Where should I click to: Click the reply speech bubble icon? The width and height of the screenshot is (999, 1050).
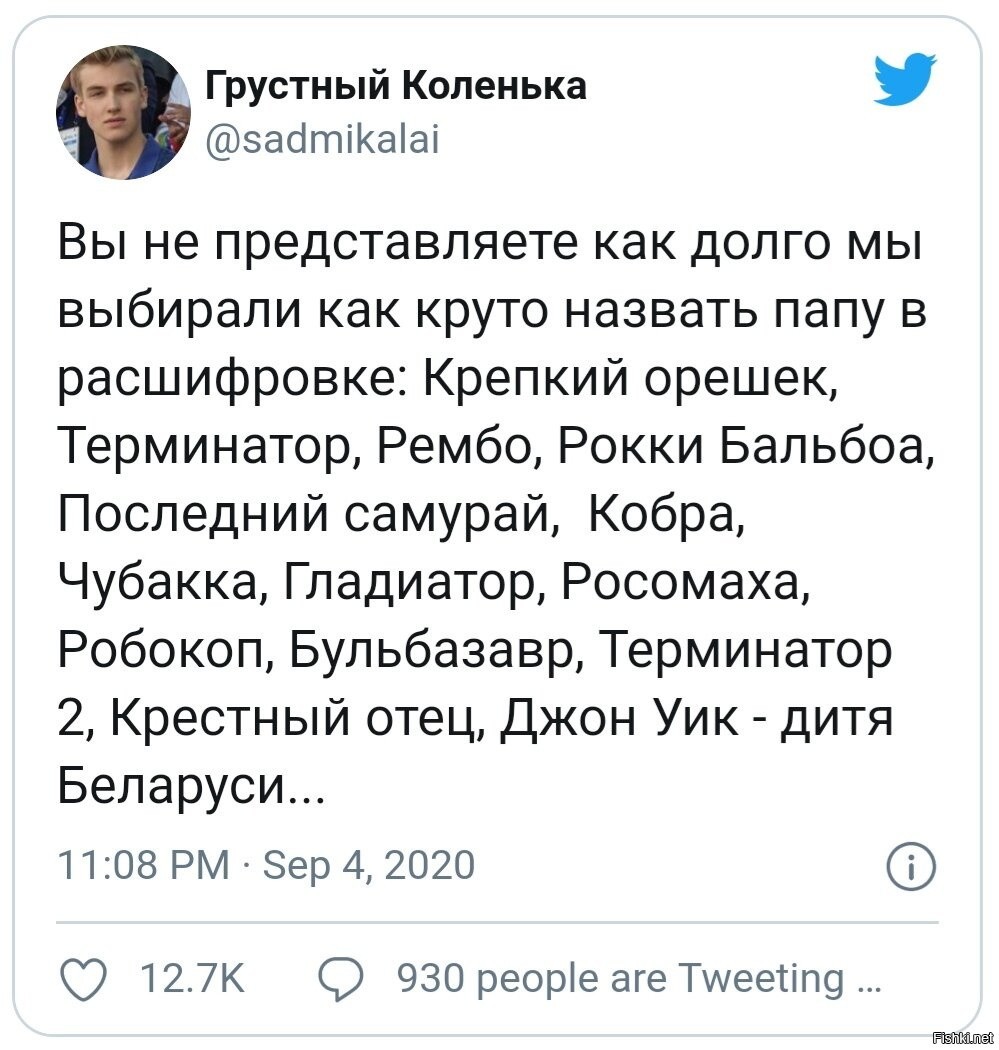[x=340, y=977]
